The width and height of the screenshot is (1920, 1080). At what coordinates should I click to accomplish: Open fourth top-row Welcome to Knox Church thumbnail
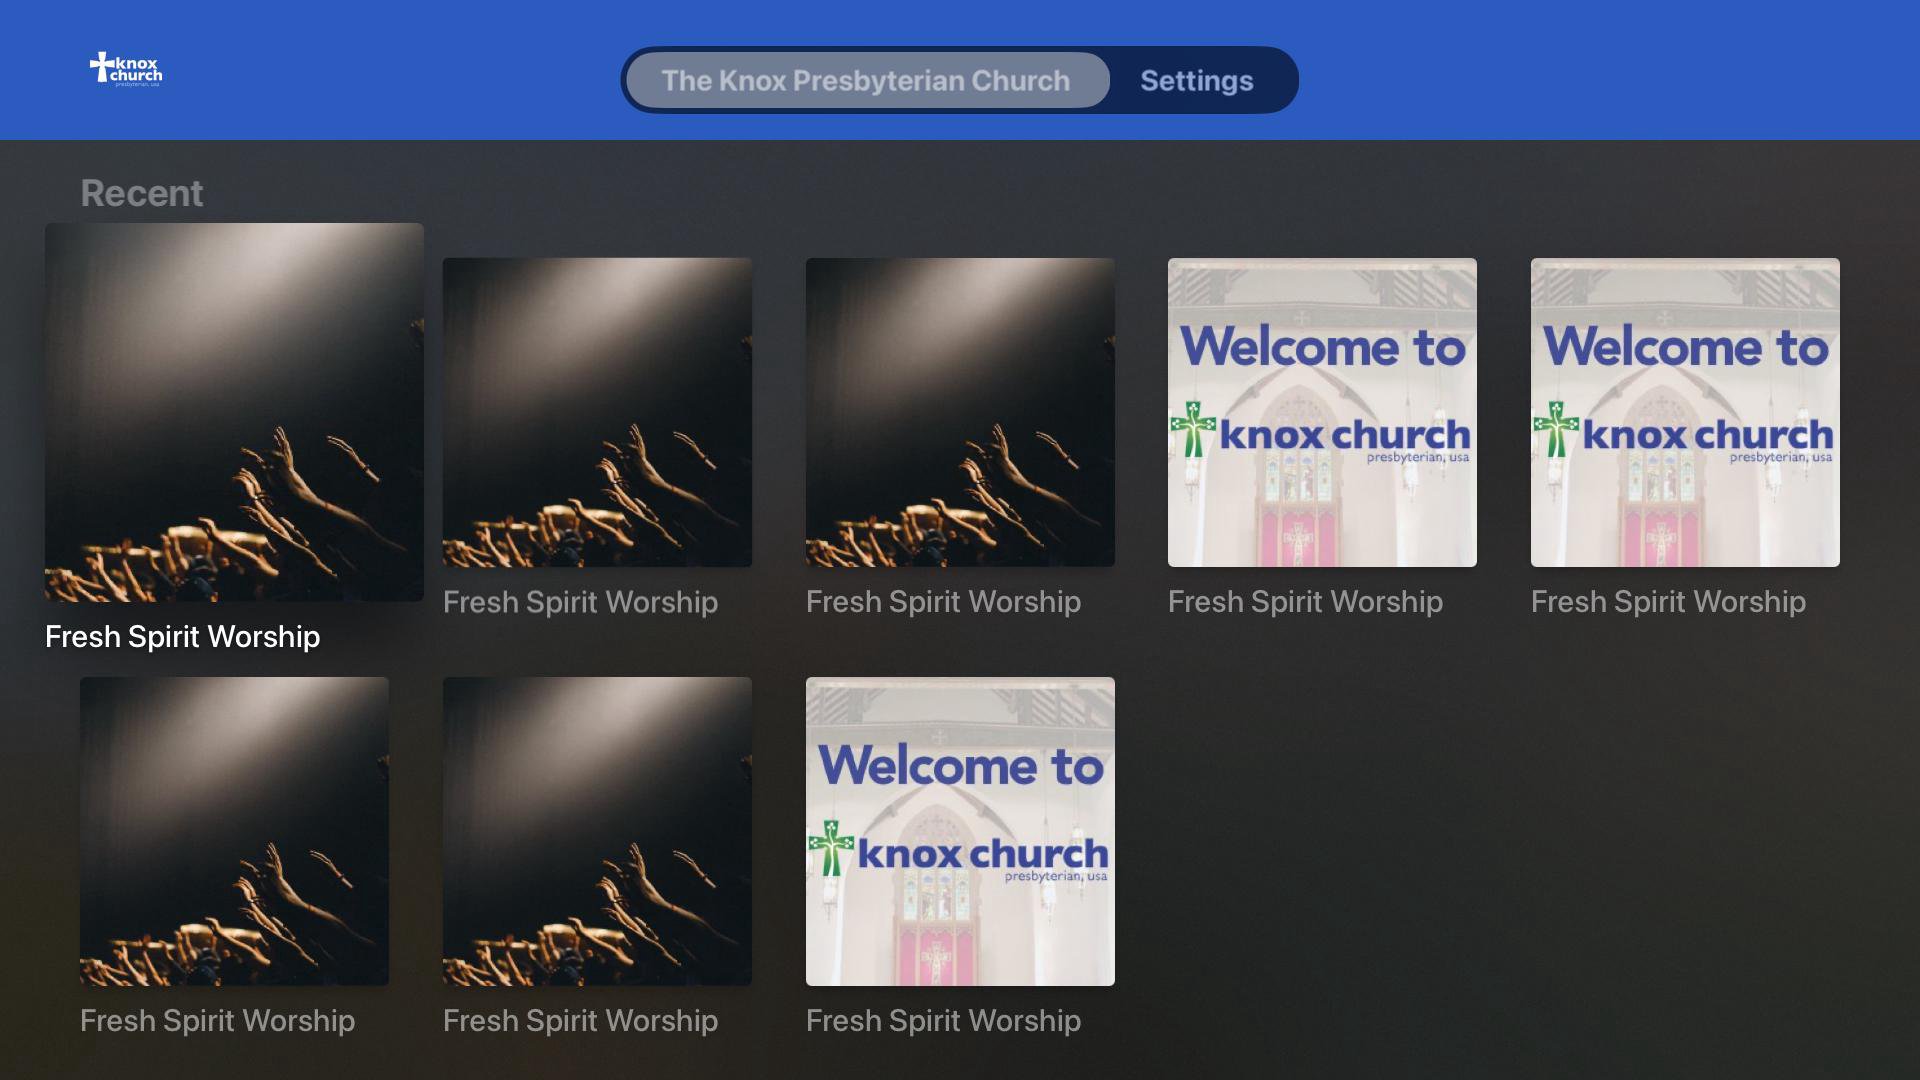[1322, 412]
